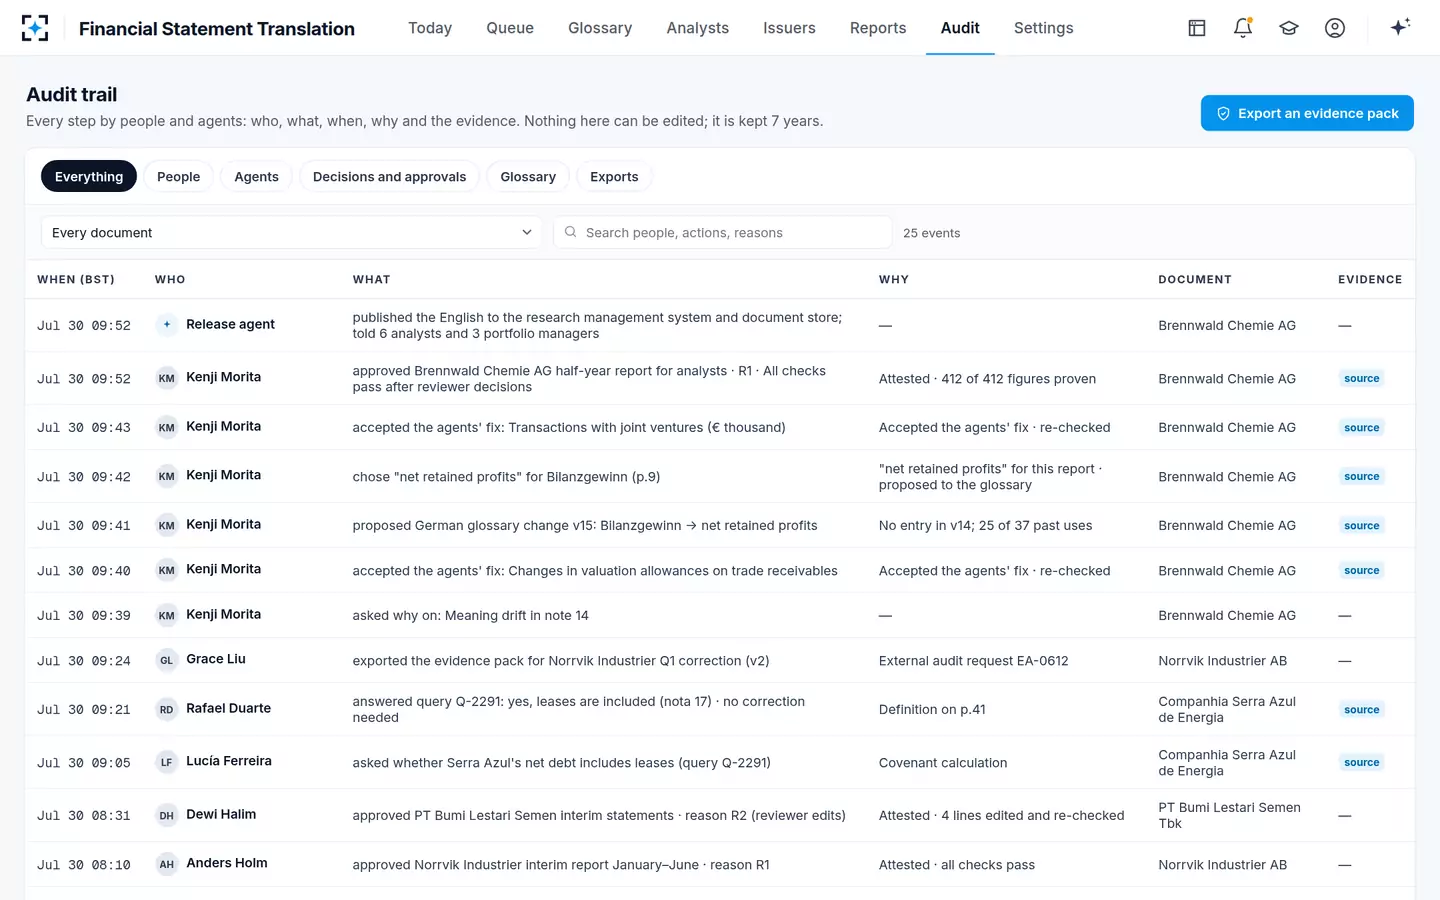Open Every document dropdown
This screenshot has width=1440, height=900.
coord(291,232)
